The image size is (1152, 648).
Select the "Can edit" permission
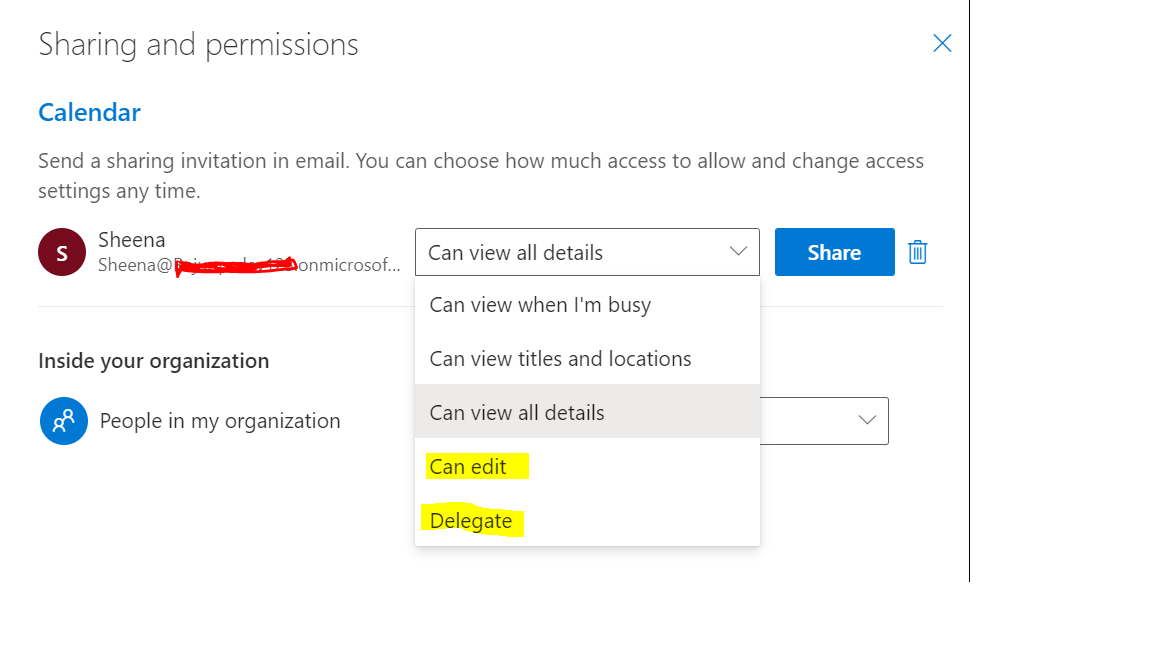tap(468, 467)
